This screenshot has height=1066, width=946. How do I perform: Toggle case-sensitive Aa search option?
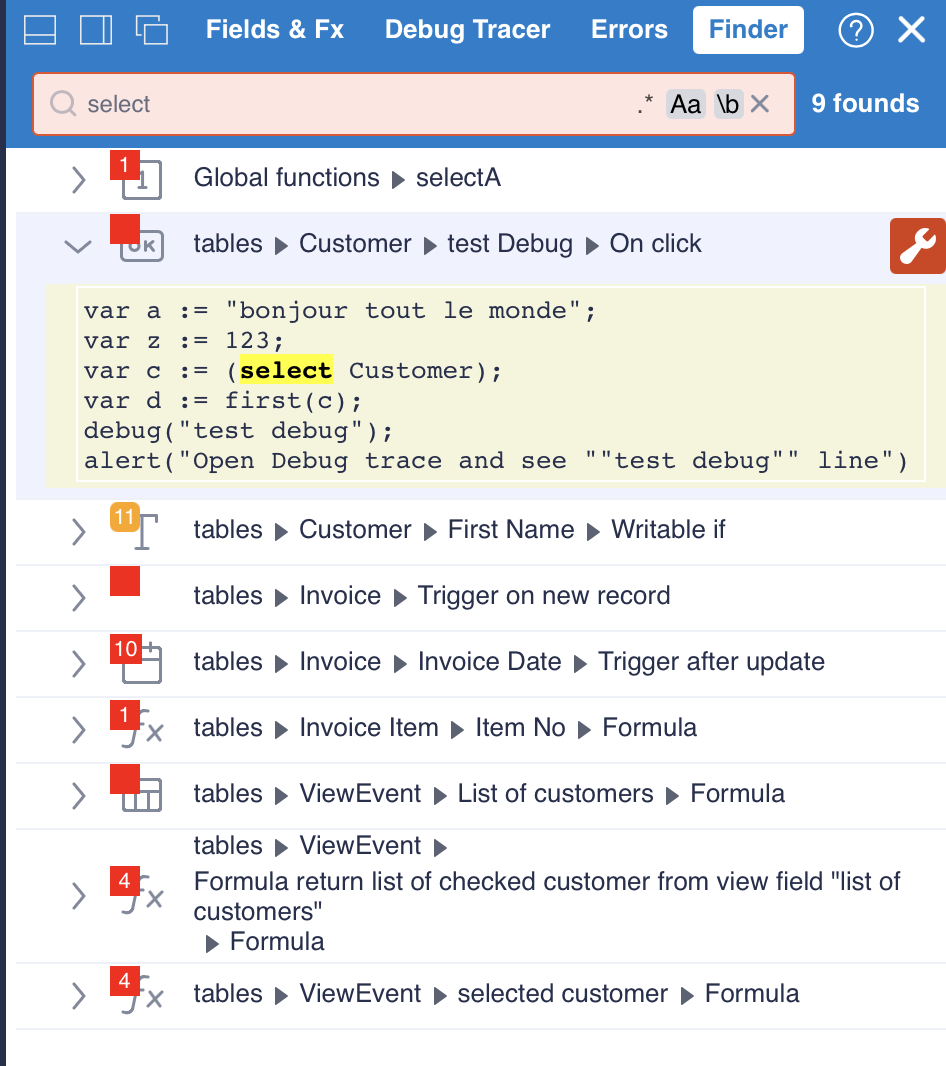686,104
